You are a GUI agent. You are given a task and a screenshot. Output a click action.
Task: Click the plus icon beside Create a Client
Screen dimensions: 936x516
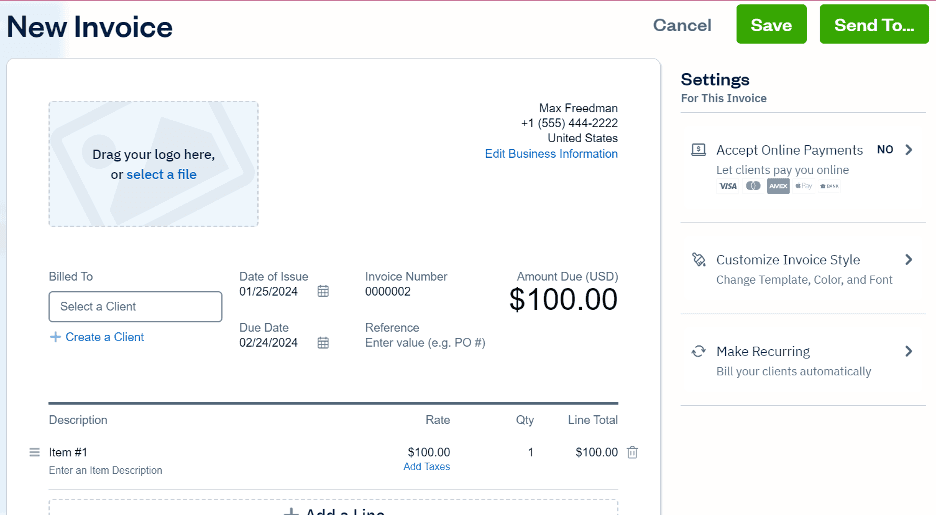(x=56, y=337)
